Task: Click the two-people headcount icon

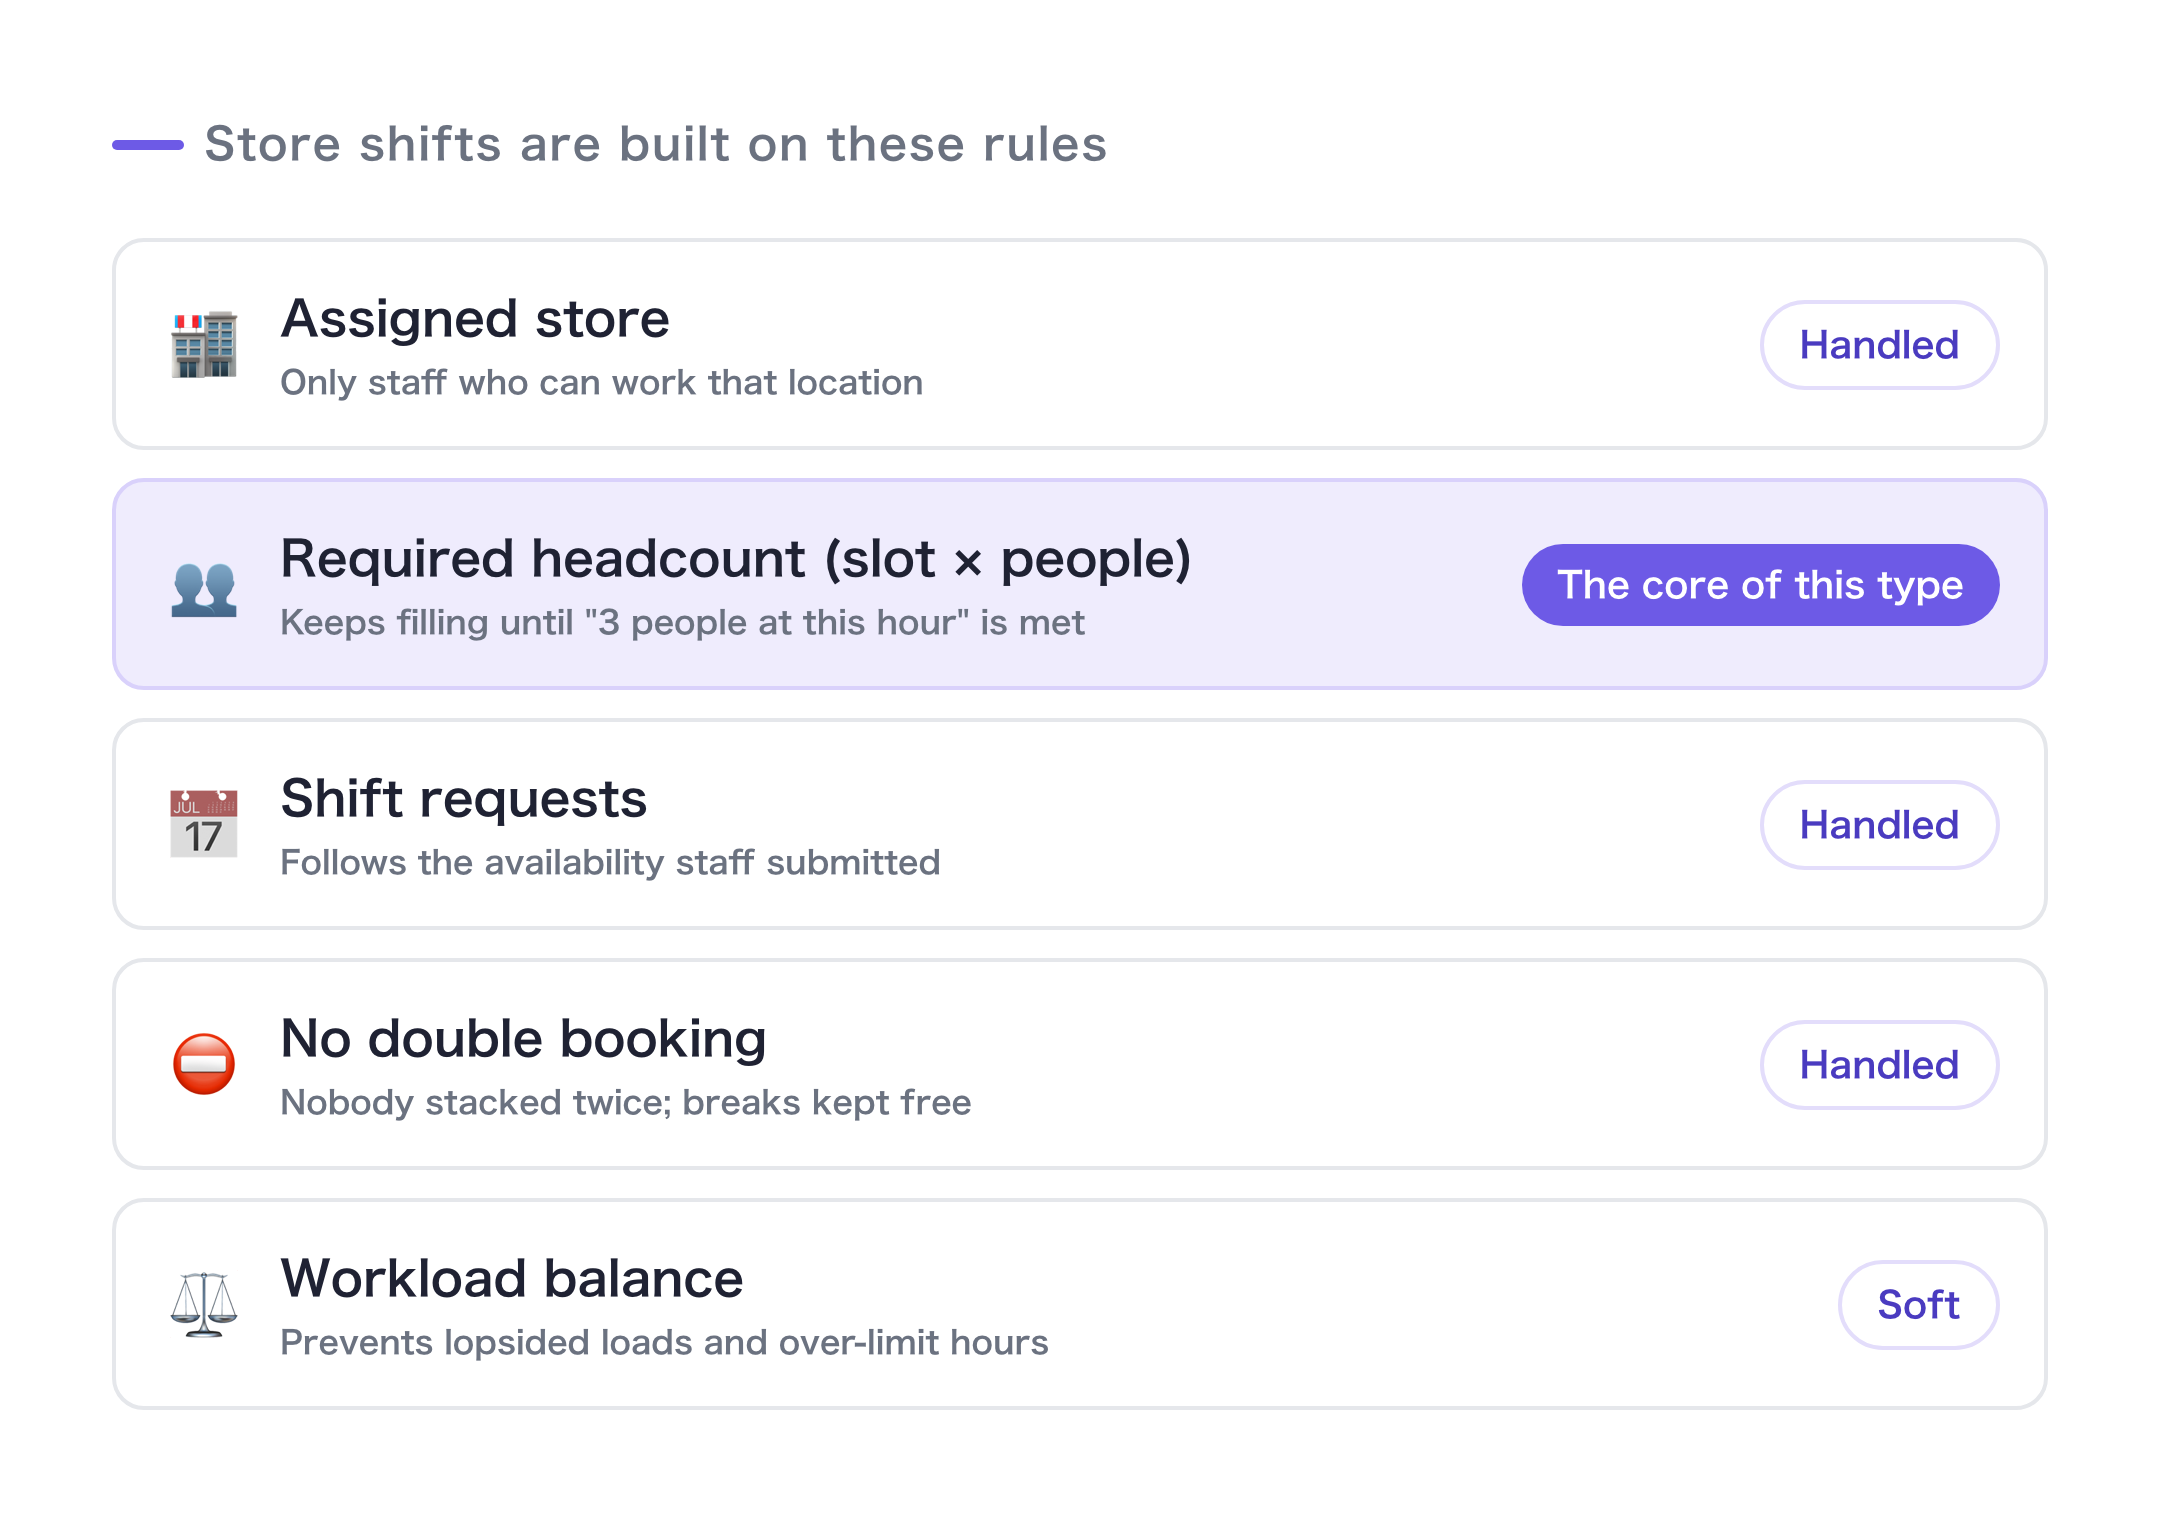Action: tap(204, 589)
